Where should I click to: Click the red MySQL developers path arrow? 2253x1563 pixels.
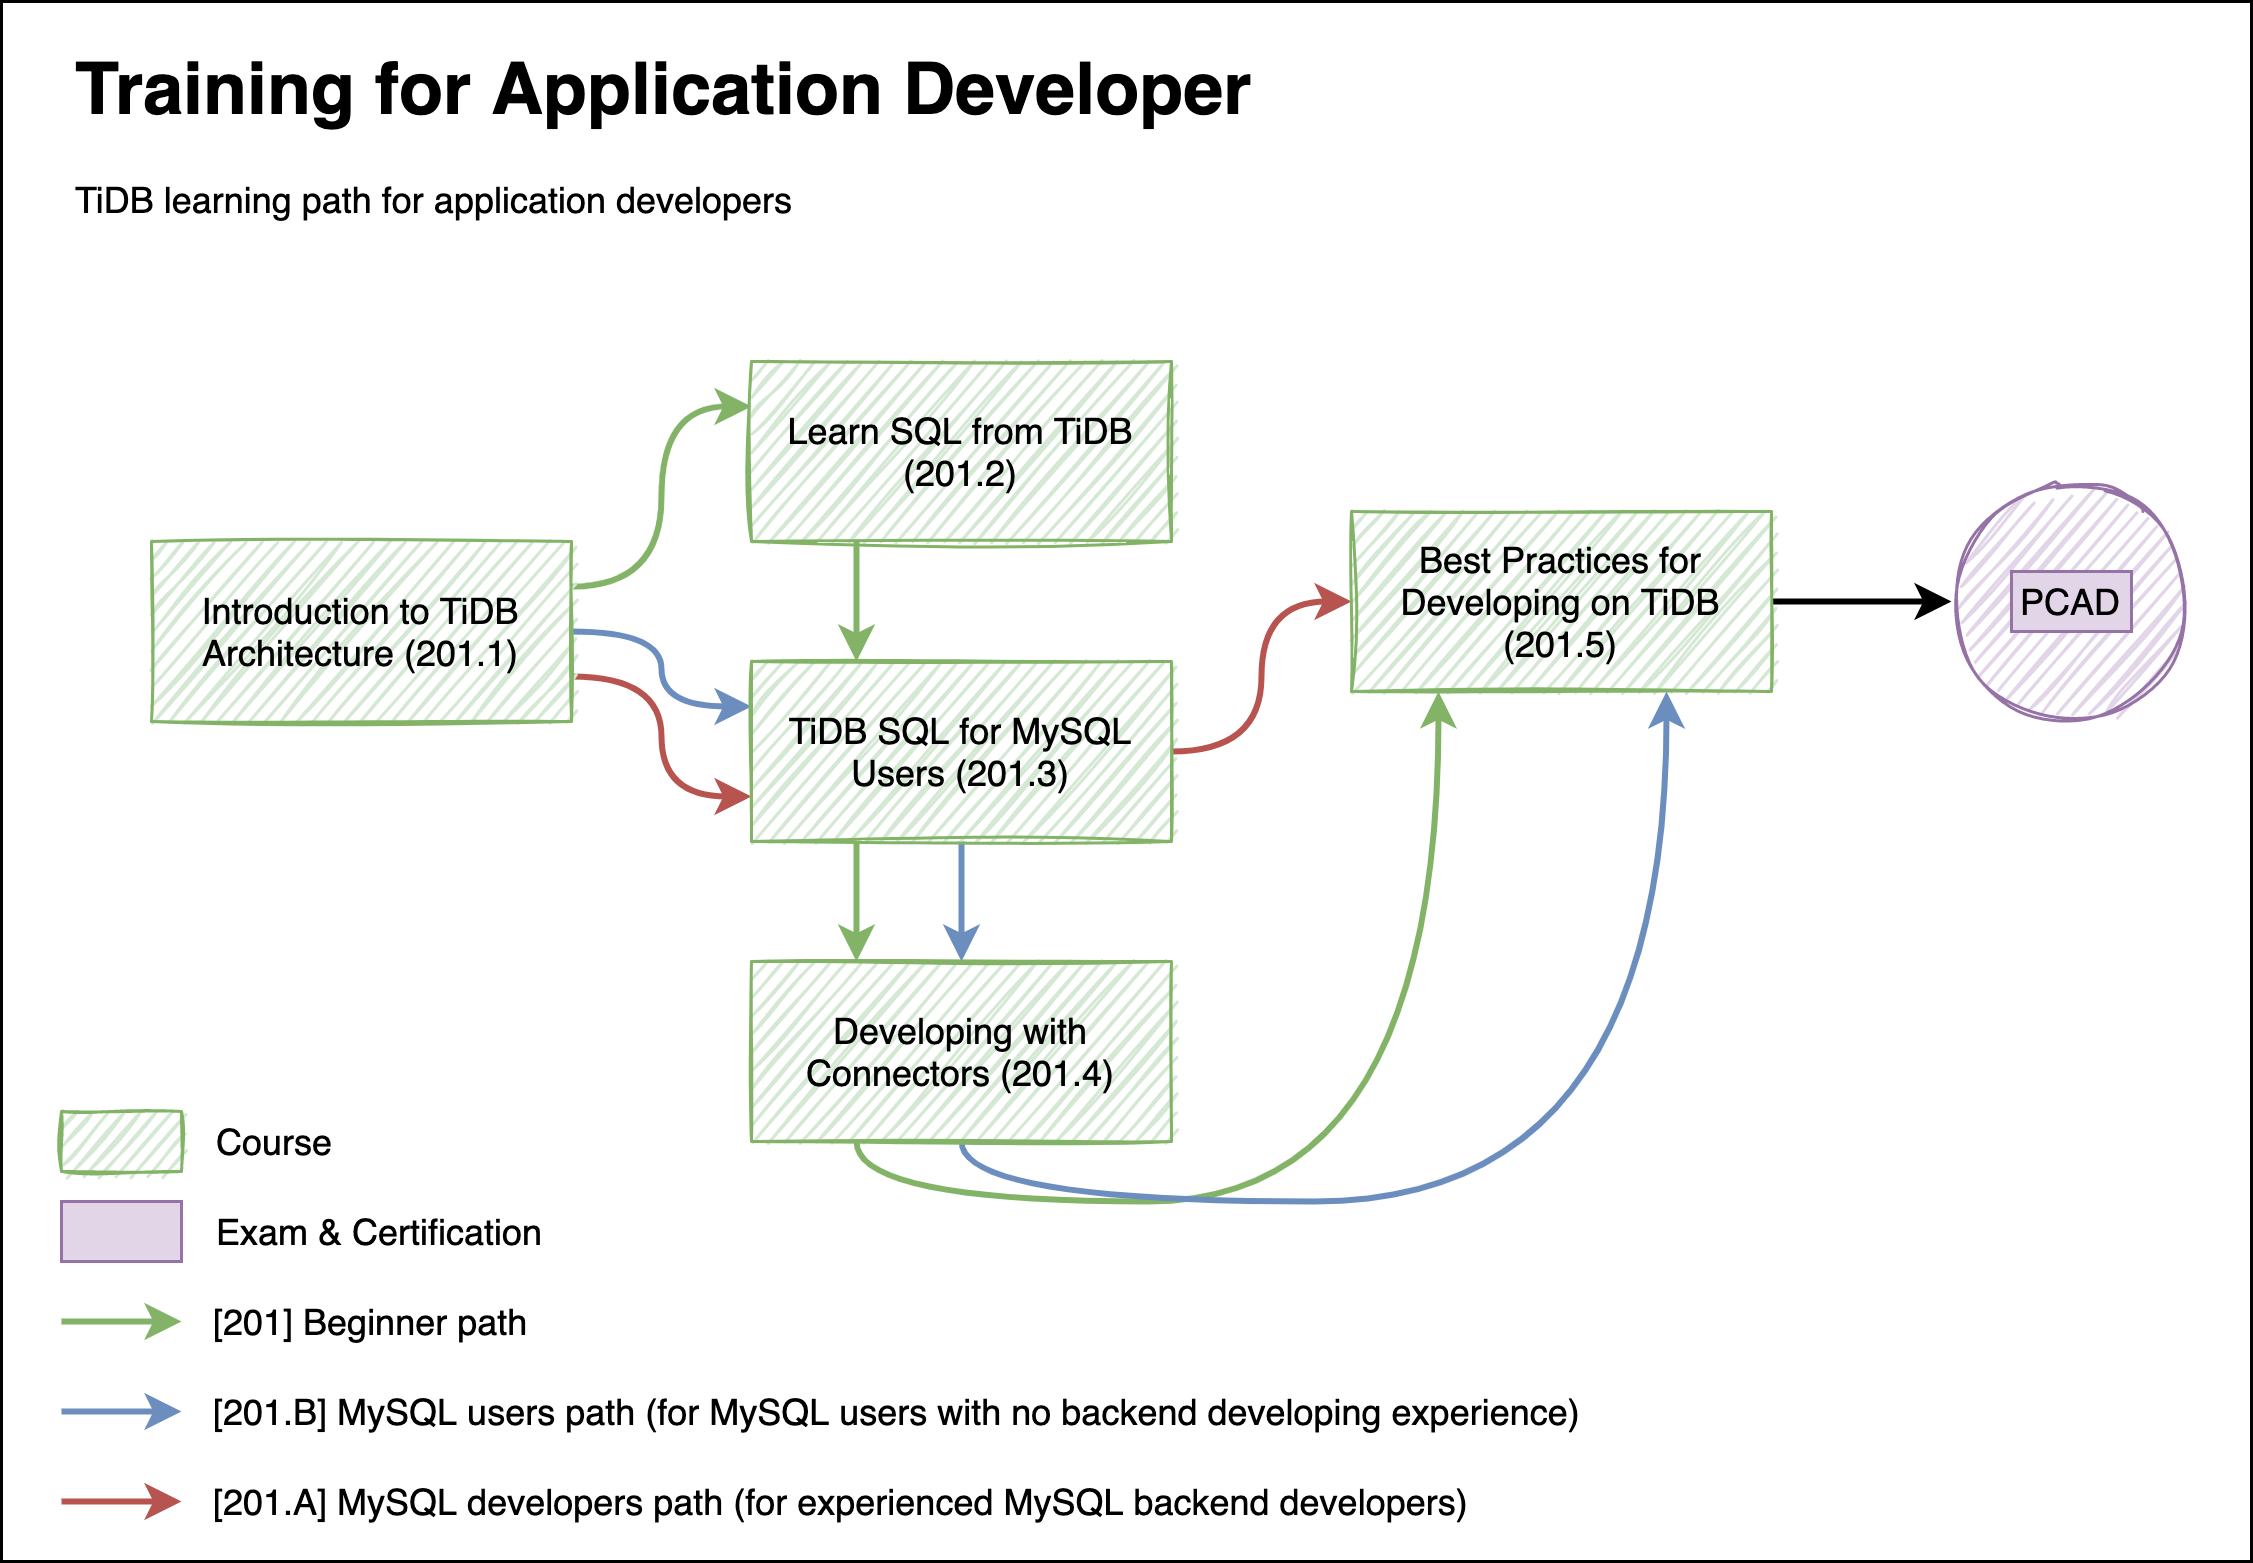click(x=121, y=1502)
